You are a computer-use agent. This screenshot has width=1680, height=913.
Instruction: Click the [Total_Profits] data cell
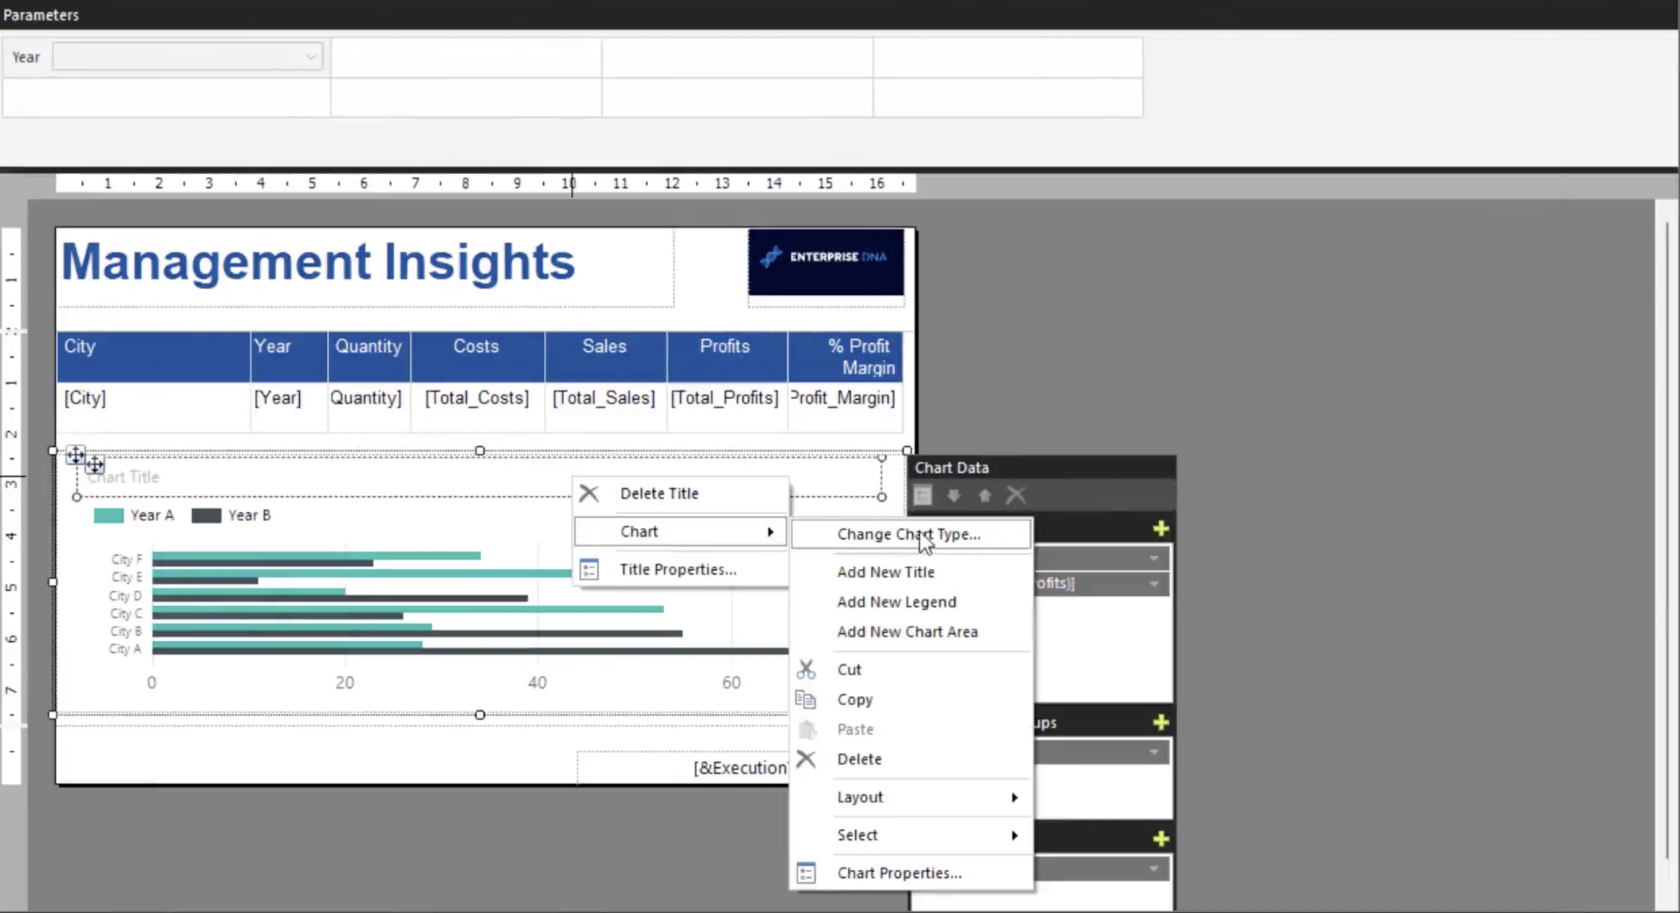(727, 407)
